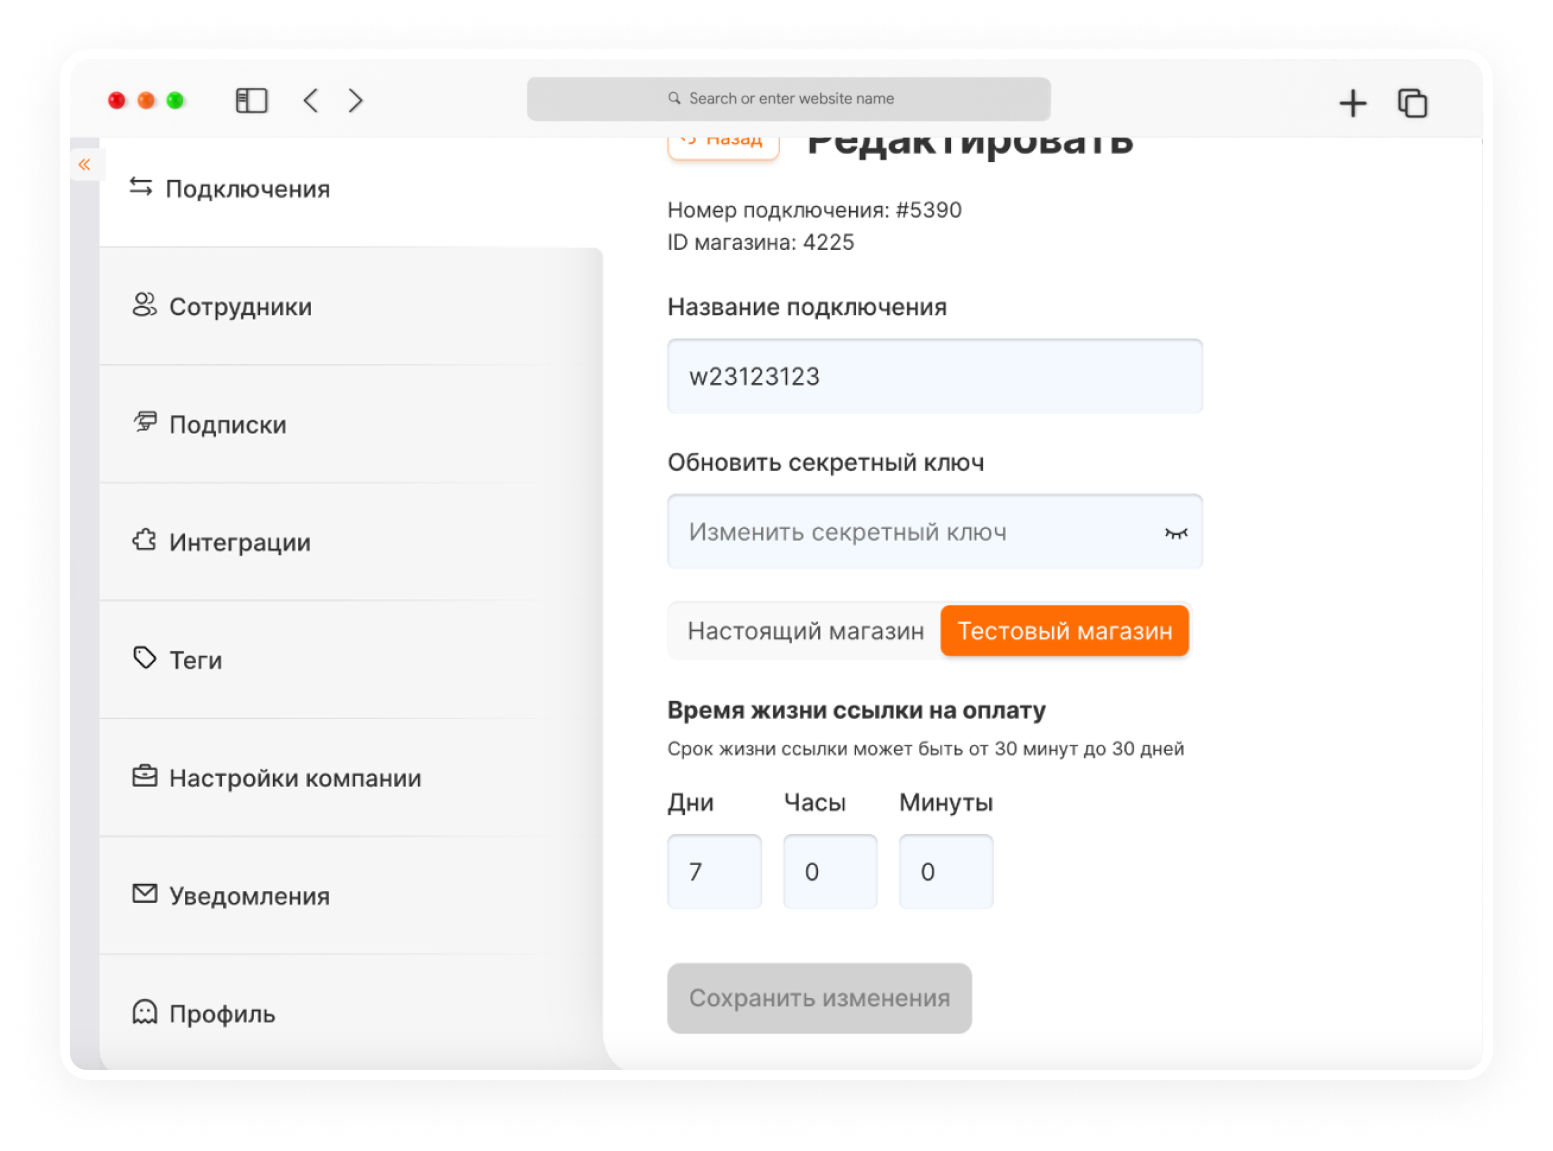Click the Настройки компании briefcase icon
This screenshot has width=1553, height=1151.
(x=144, y=776)
